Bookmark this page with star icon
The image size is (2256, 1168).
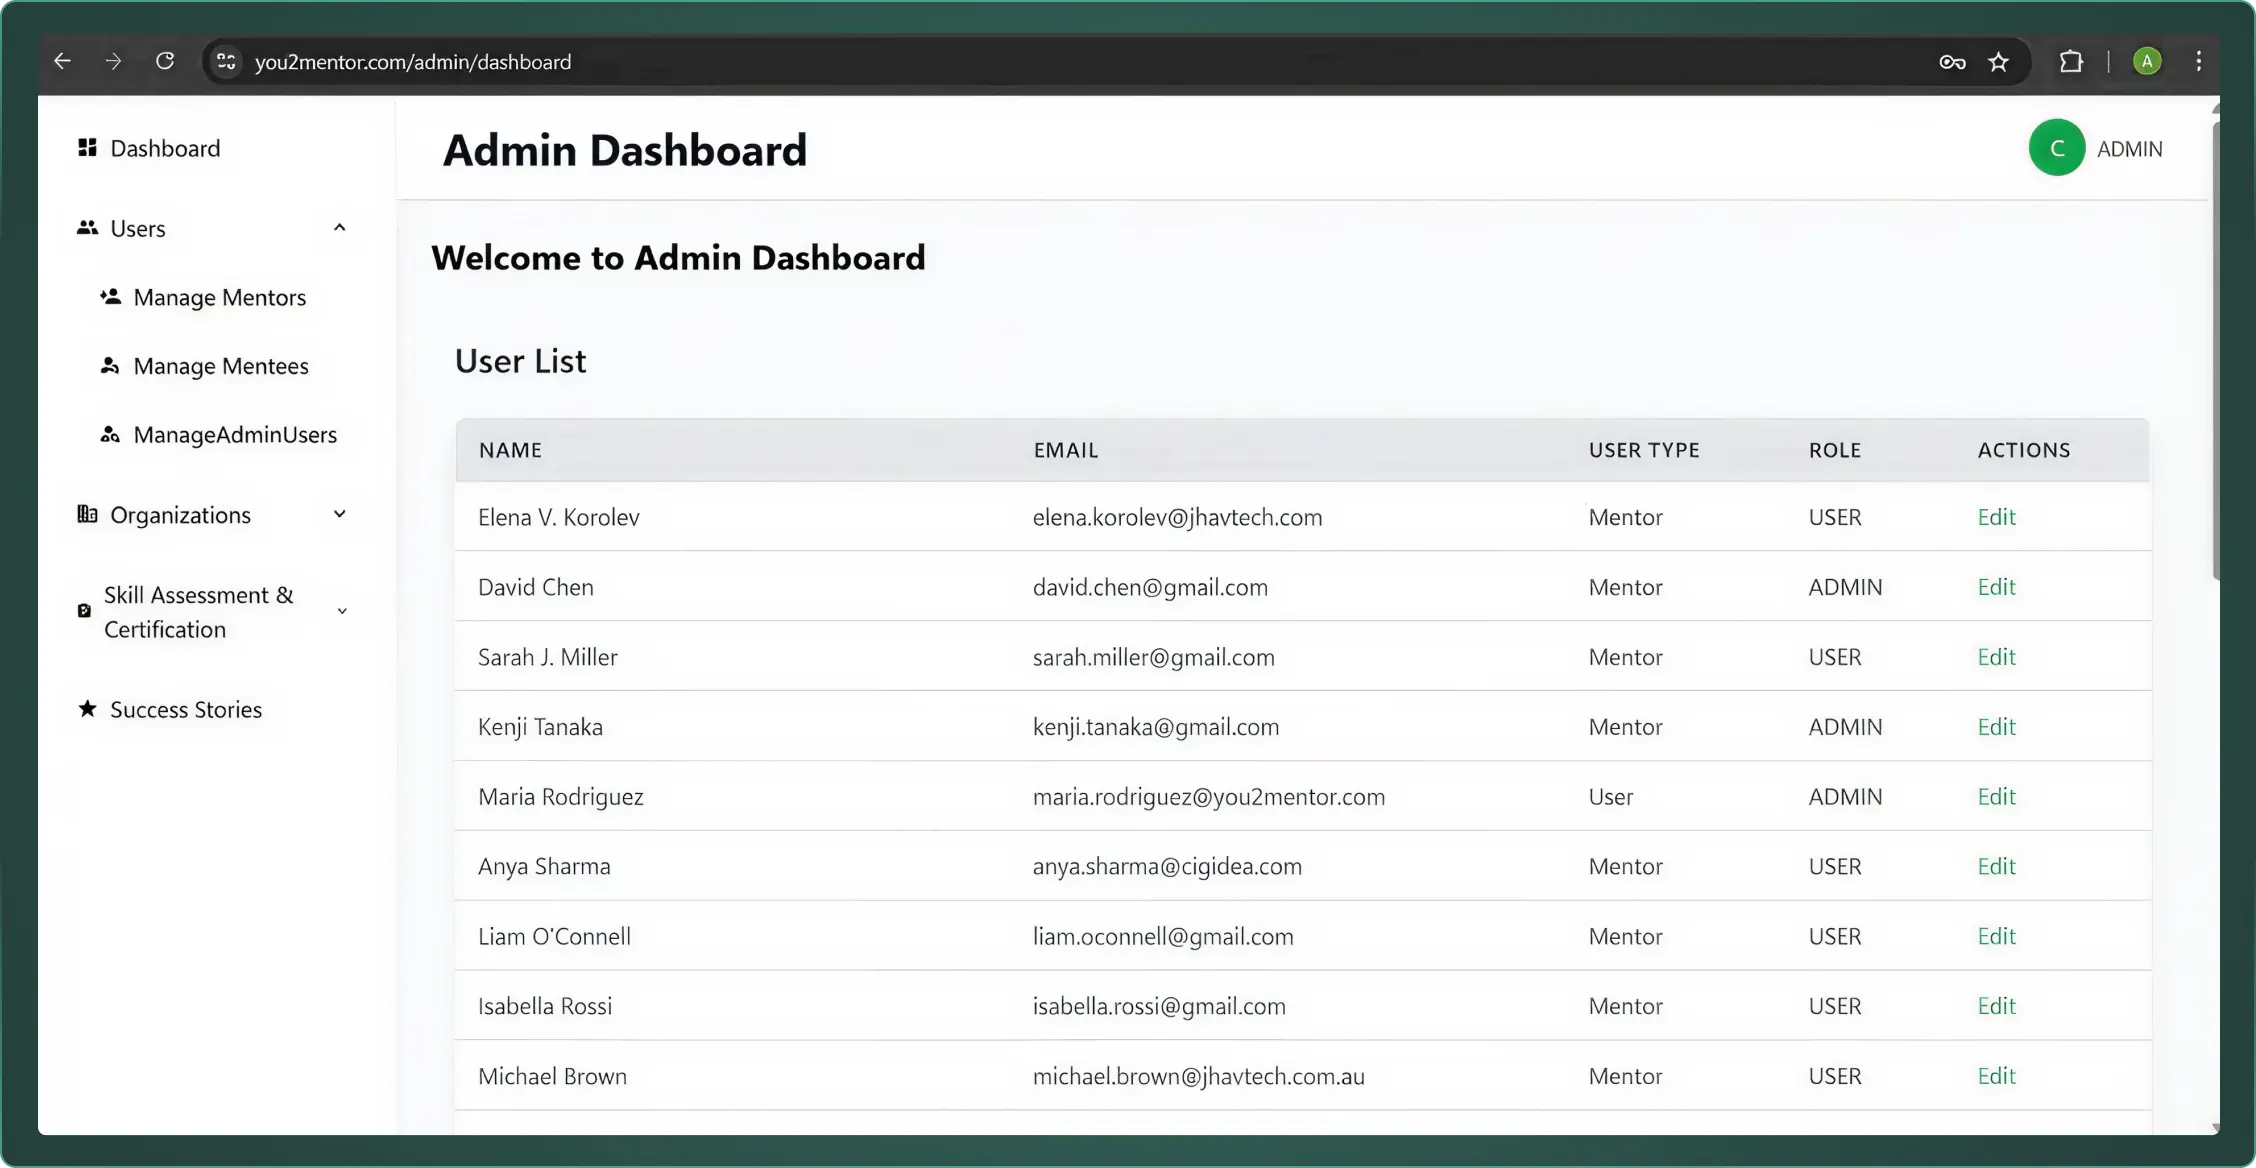coord(1998,62)
